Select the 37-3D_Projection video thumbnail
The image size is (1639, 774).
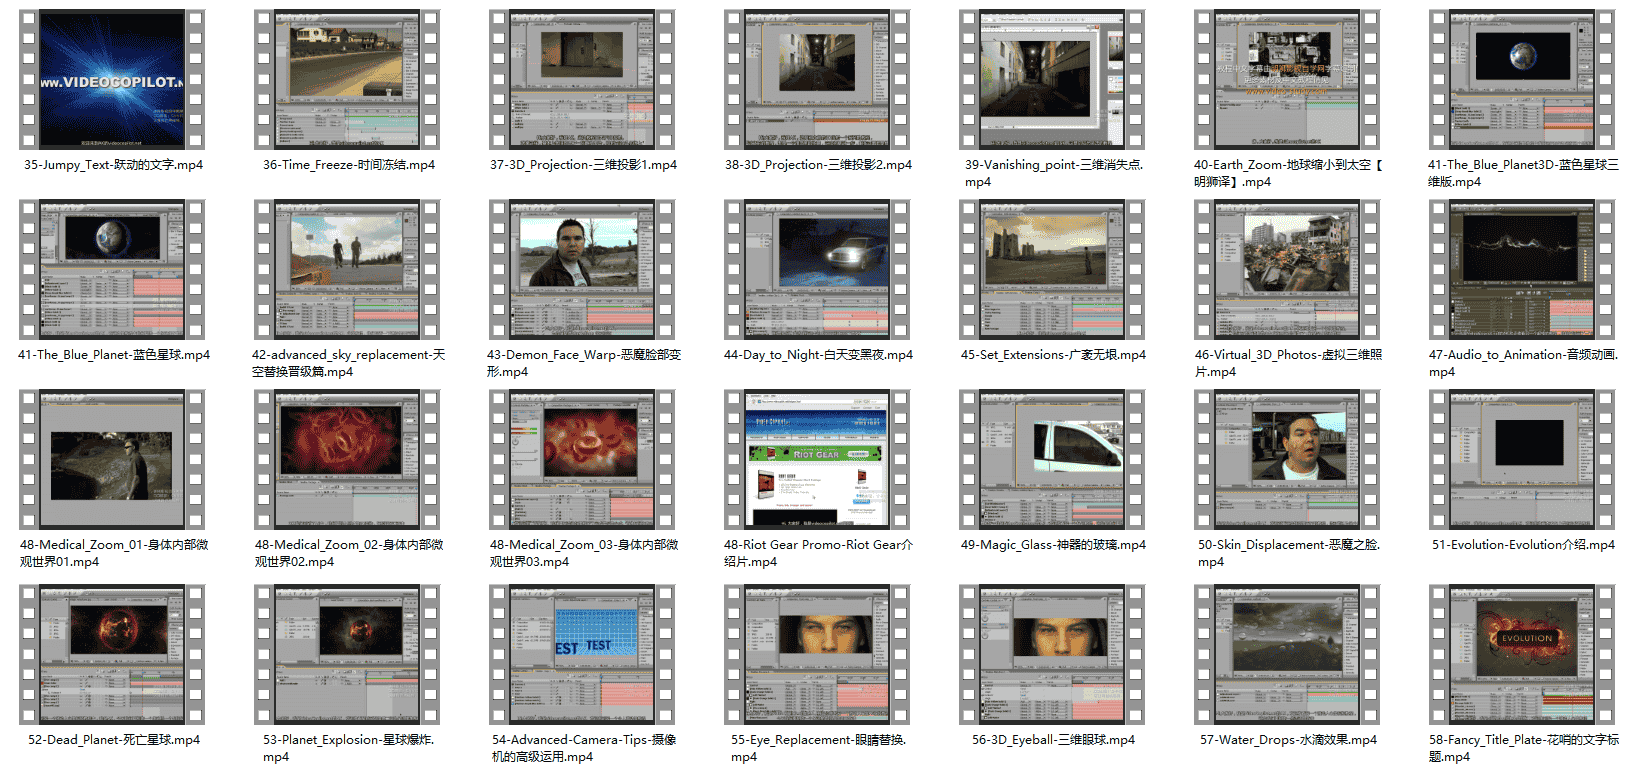click(582, 80)
